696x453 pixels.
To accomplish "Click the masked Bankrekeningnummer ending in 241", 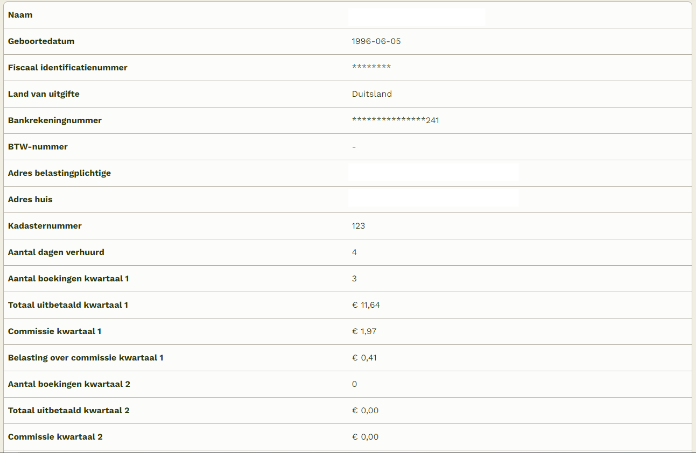I will tap(395, 120).
